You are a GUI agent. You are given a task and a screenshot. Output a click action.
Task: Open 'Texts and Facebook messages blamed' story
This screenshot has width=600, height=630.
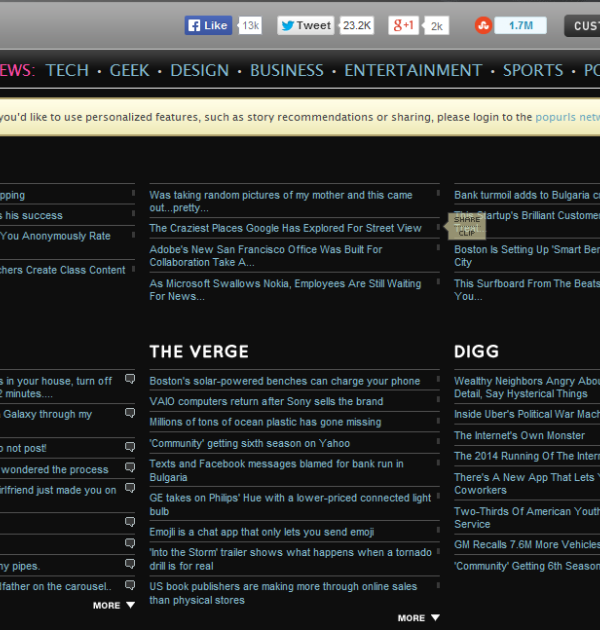(x=276, y=470)
